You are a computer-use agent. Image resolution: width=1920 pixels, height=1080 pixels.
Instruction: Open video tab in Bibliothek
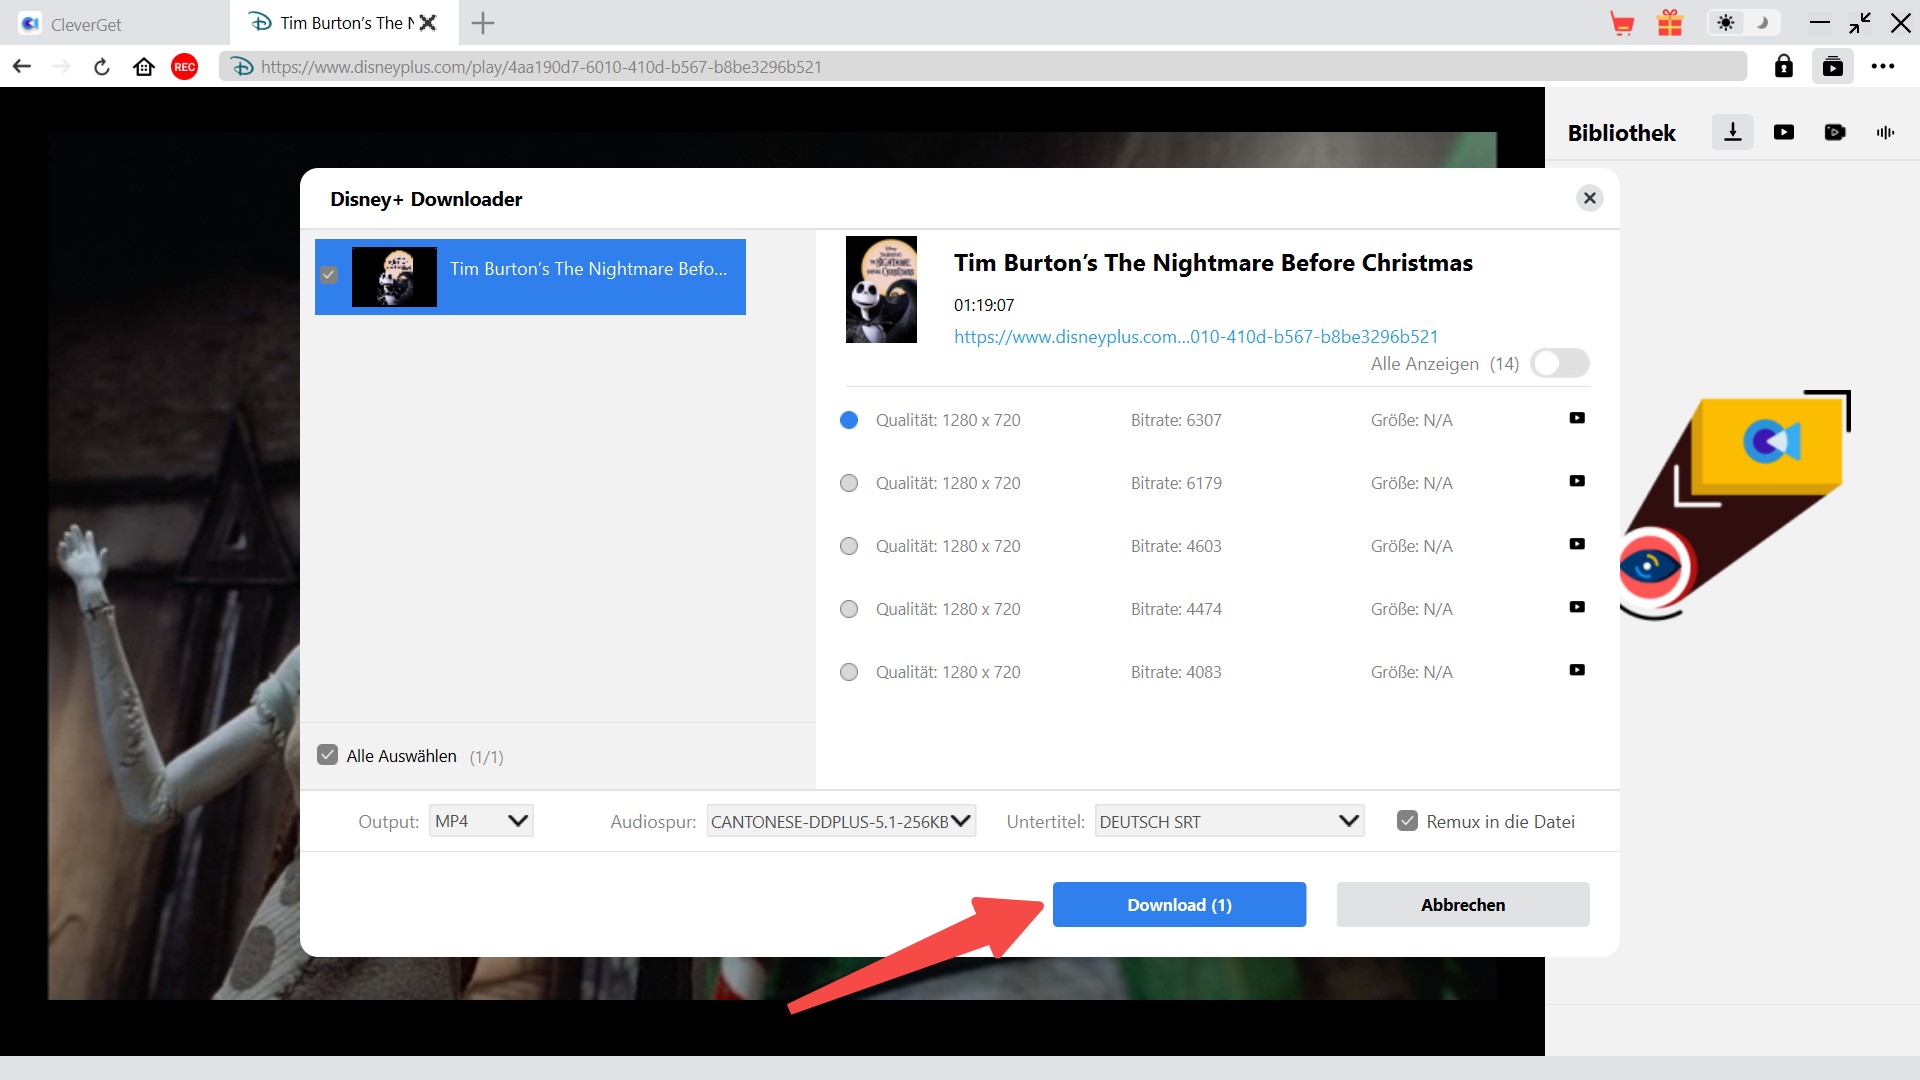(1784, 132)
